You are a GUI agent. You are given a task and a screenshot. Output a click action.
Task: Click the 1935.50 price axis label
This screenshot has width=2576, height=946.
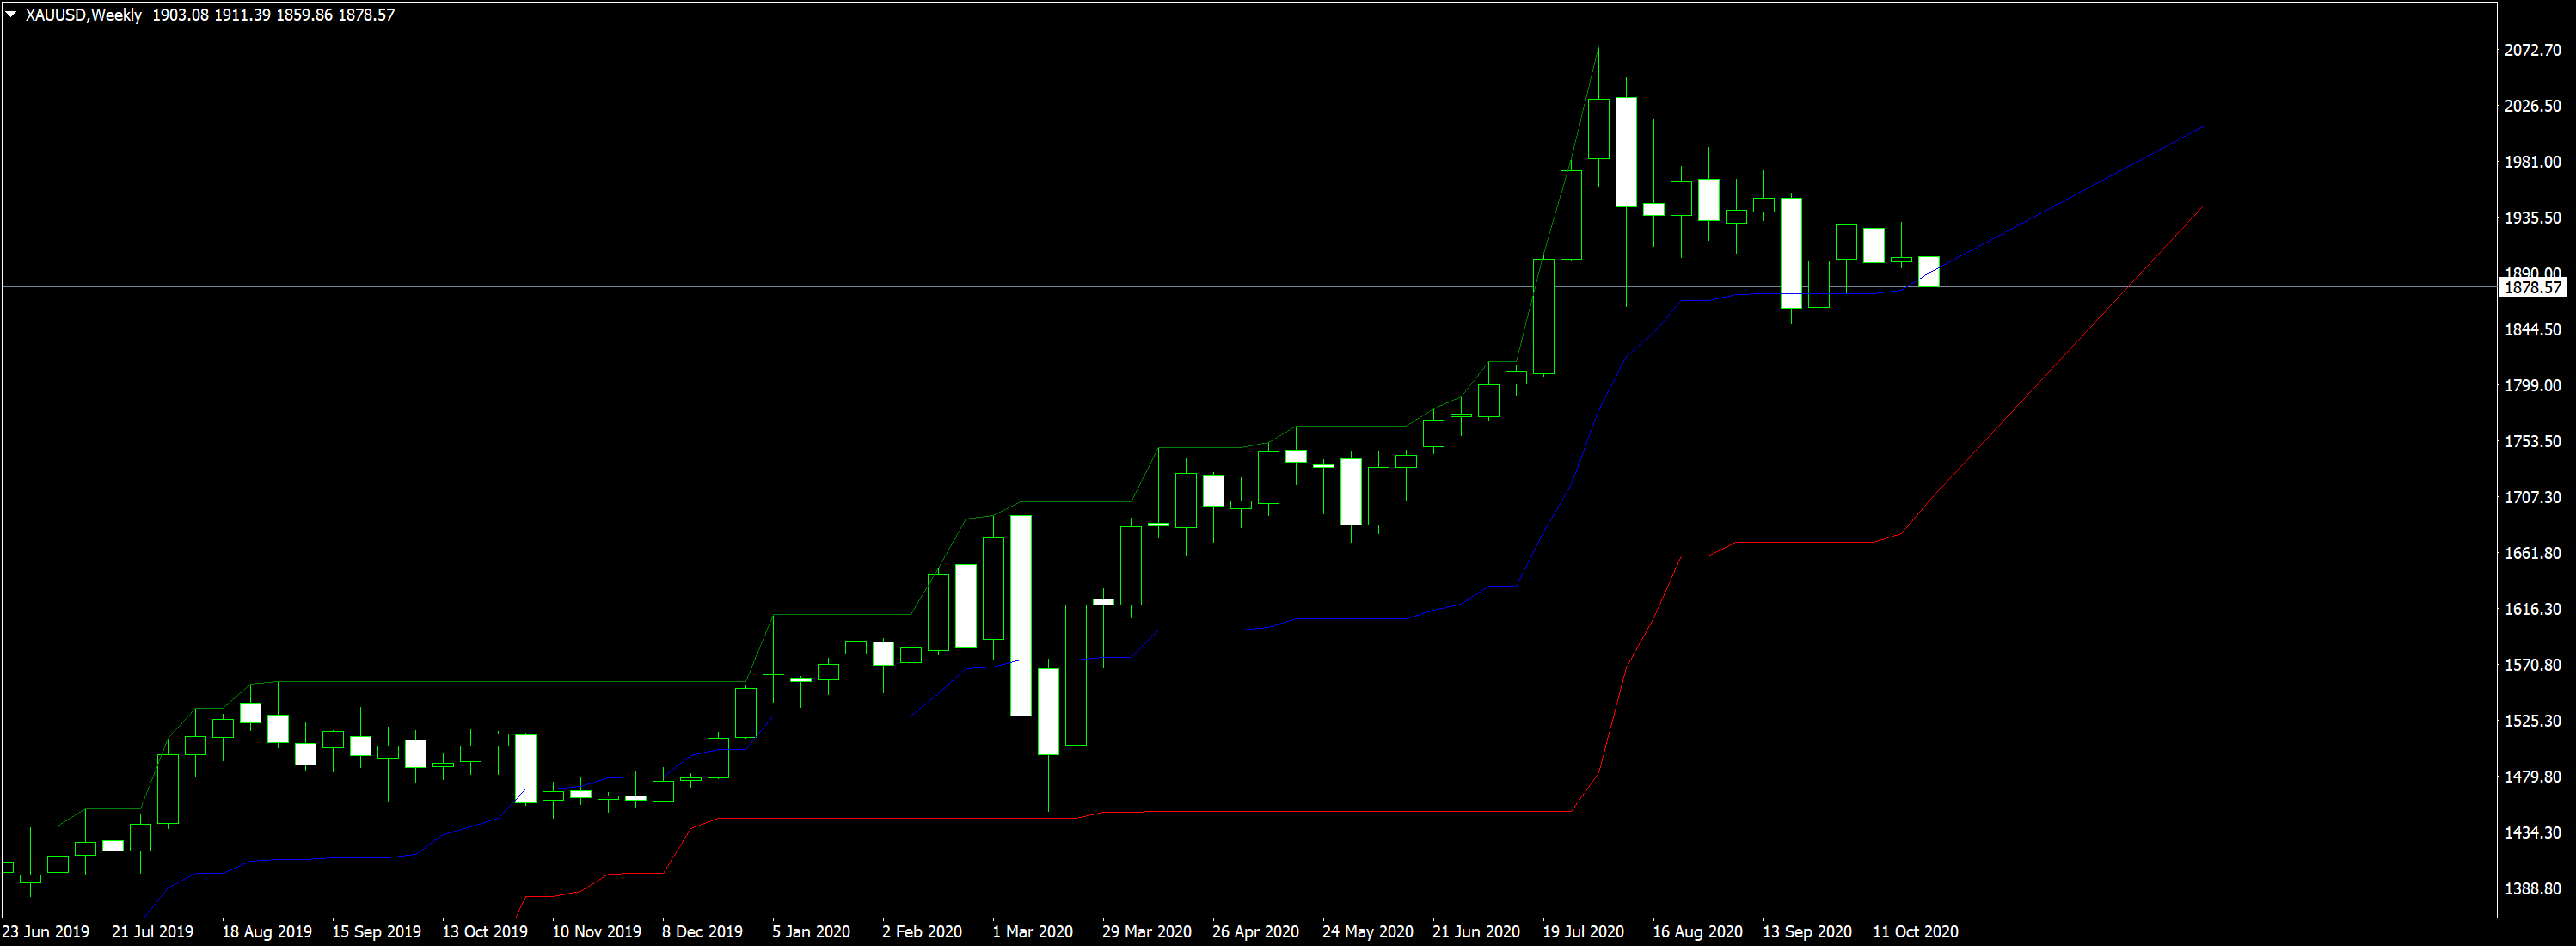coord(2533,218)
